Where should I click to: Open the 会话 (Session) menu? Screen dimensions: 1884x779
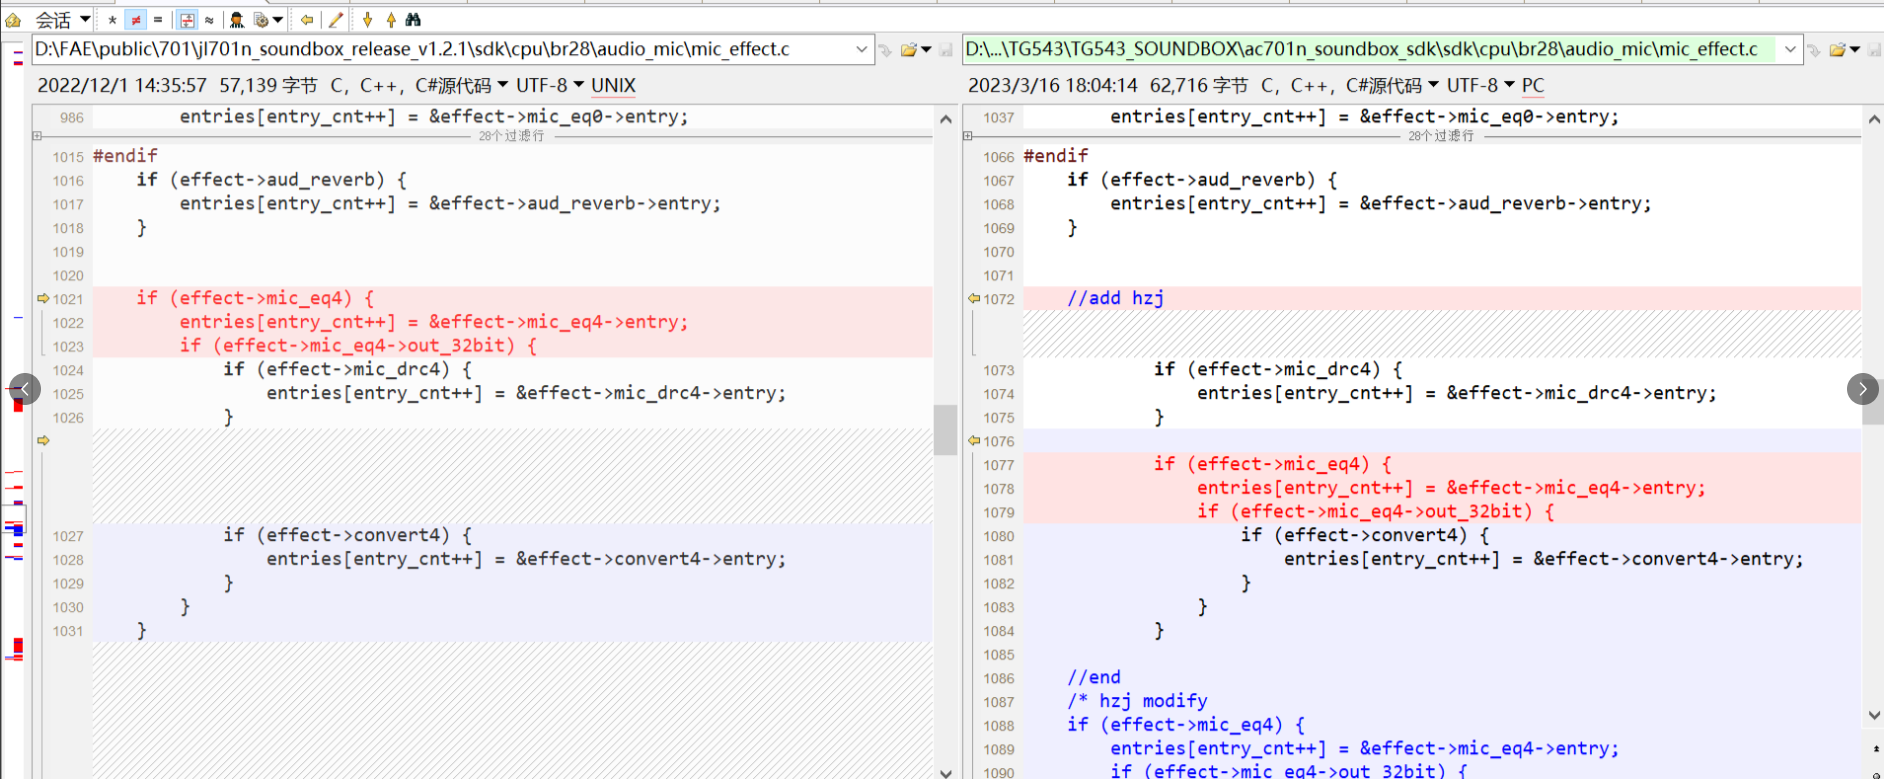tap(62, 19)
